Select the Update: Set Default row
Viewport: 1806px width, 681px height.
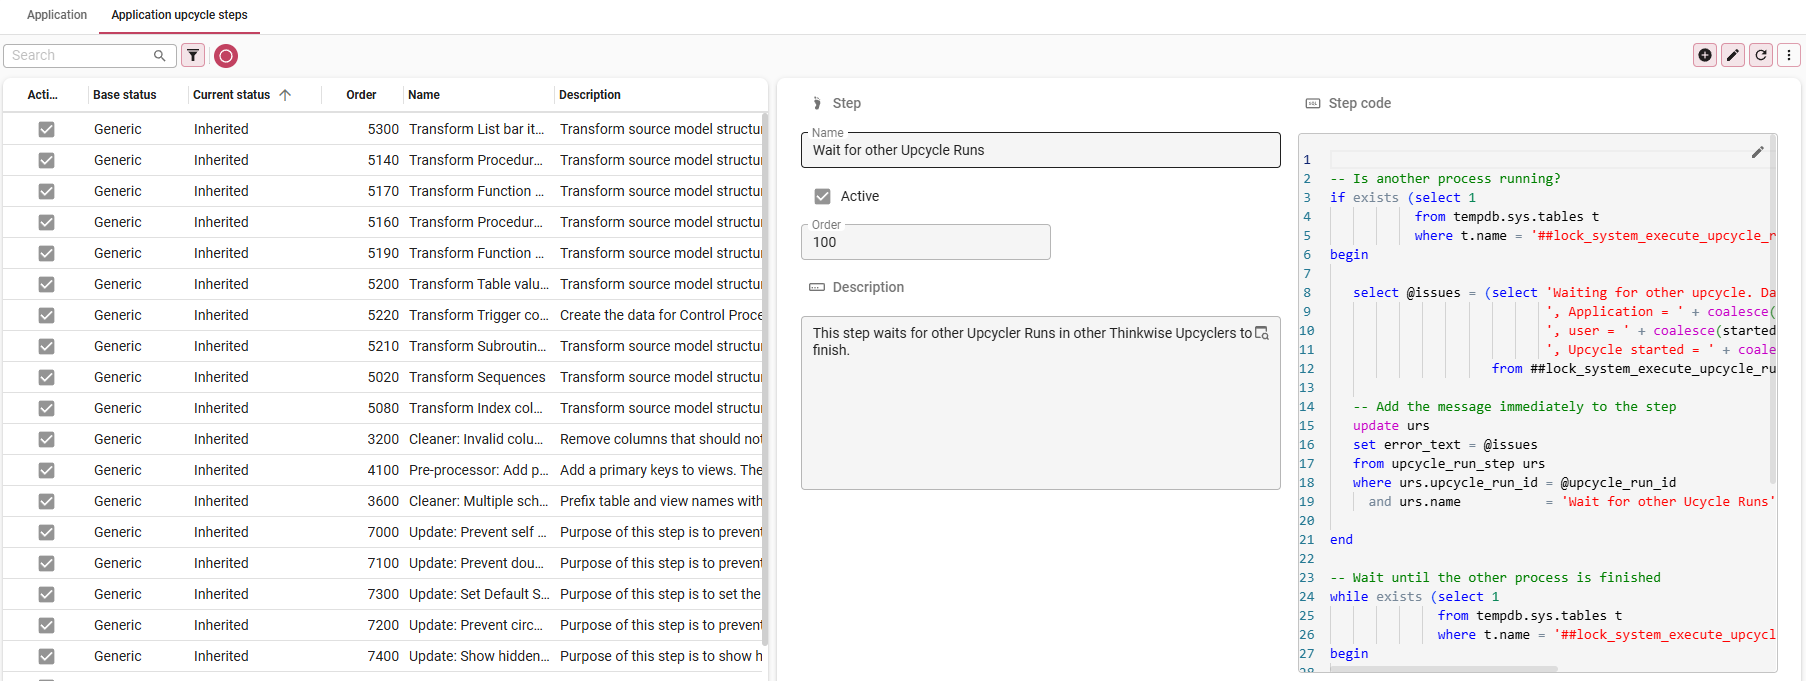(x=479, y=594)
